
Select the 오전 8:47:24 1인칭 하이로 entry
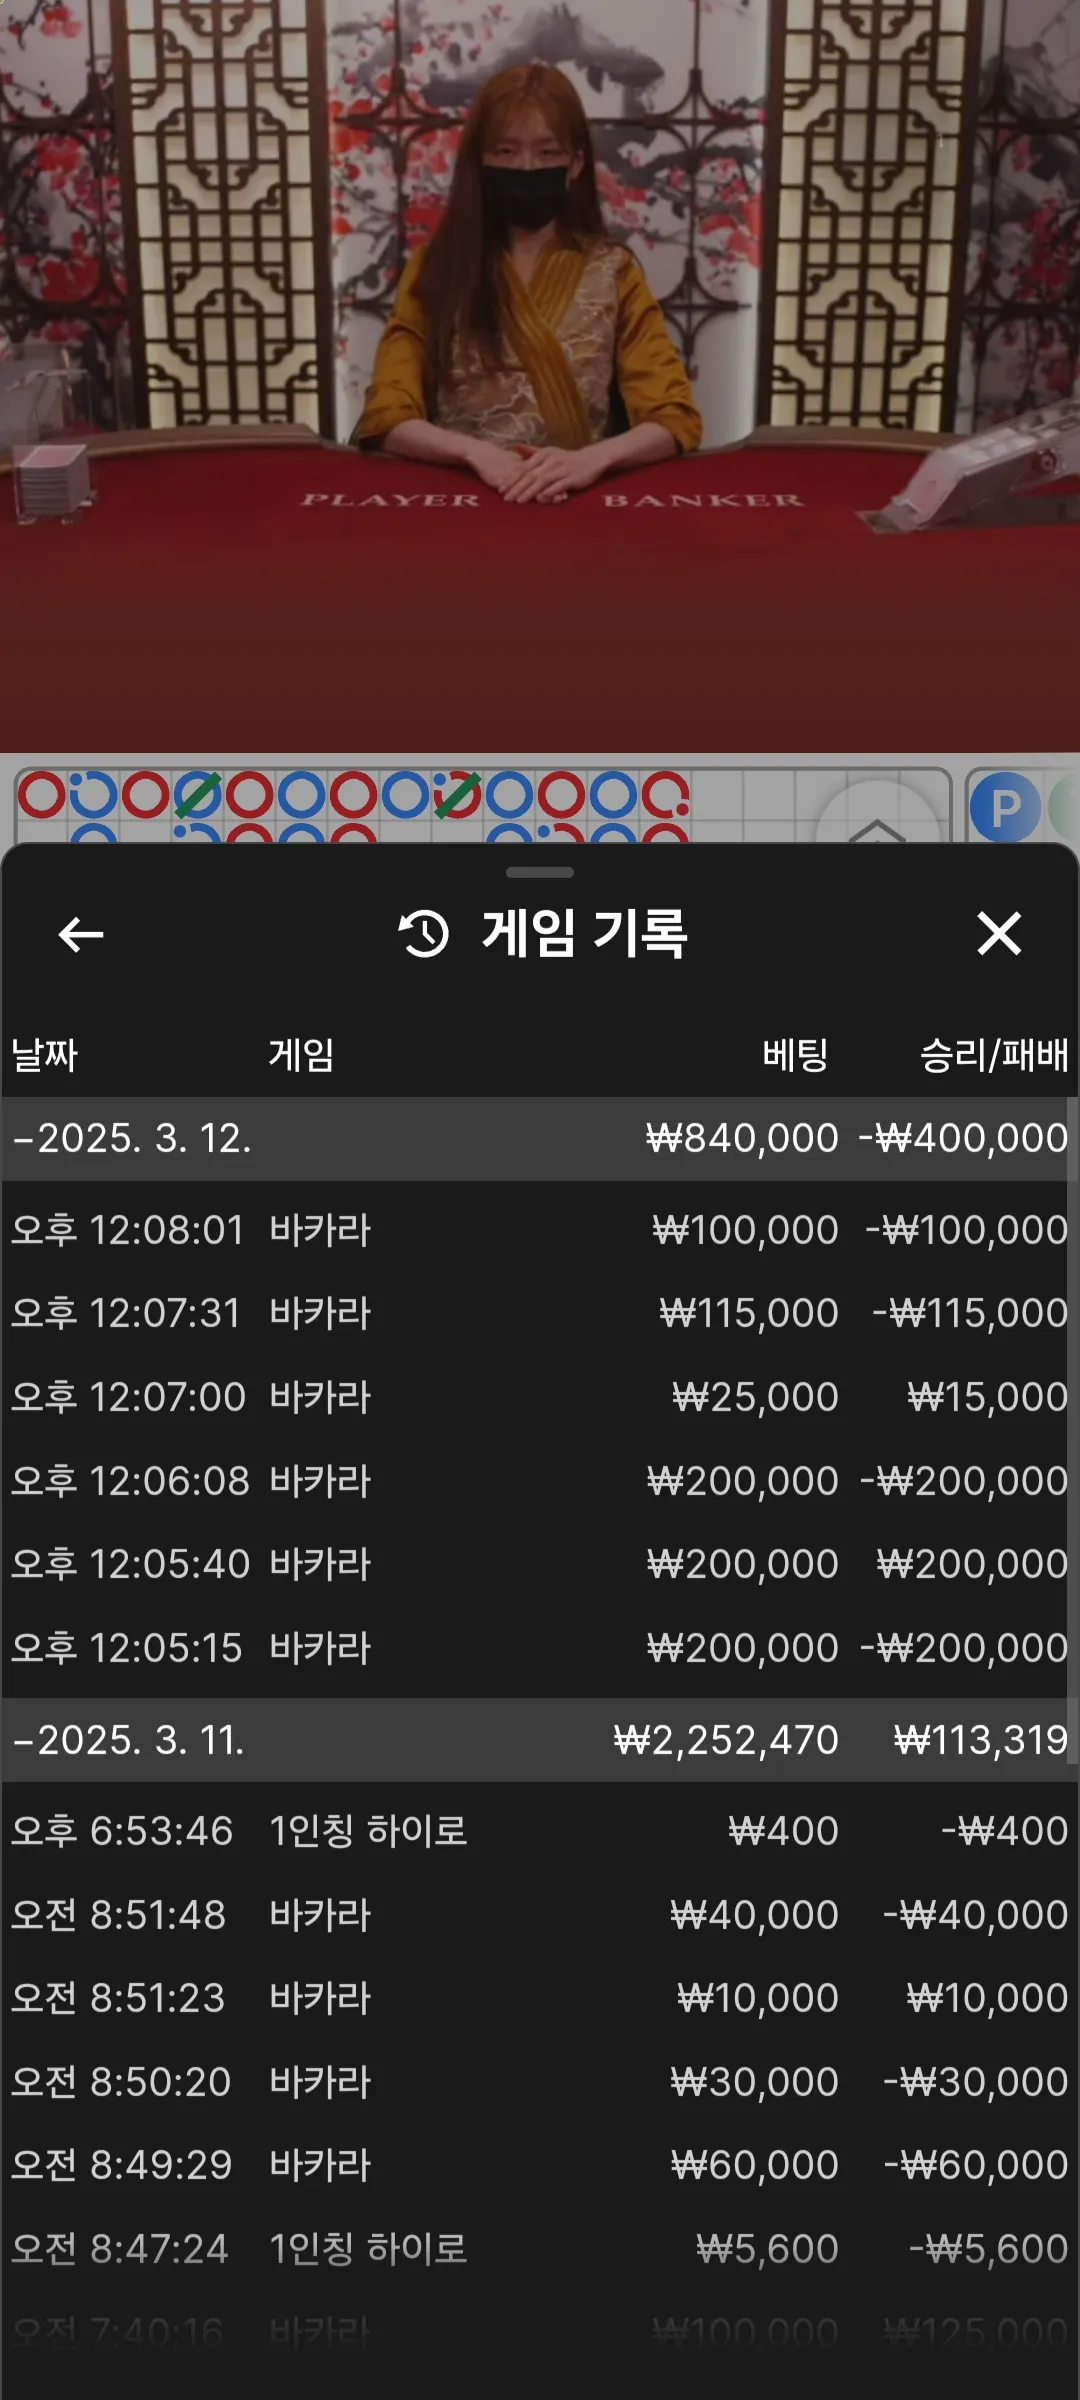pos(540,2249)
